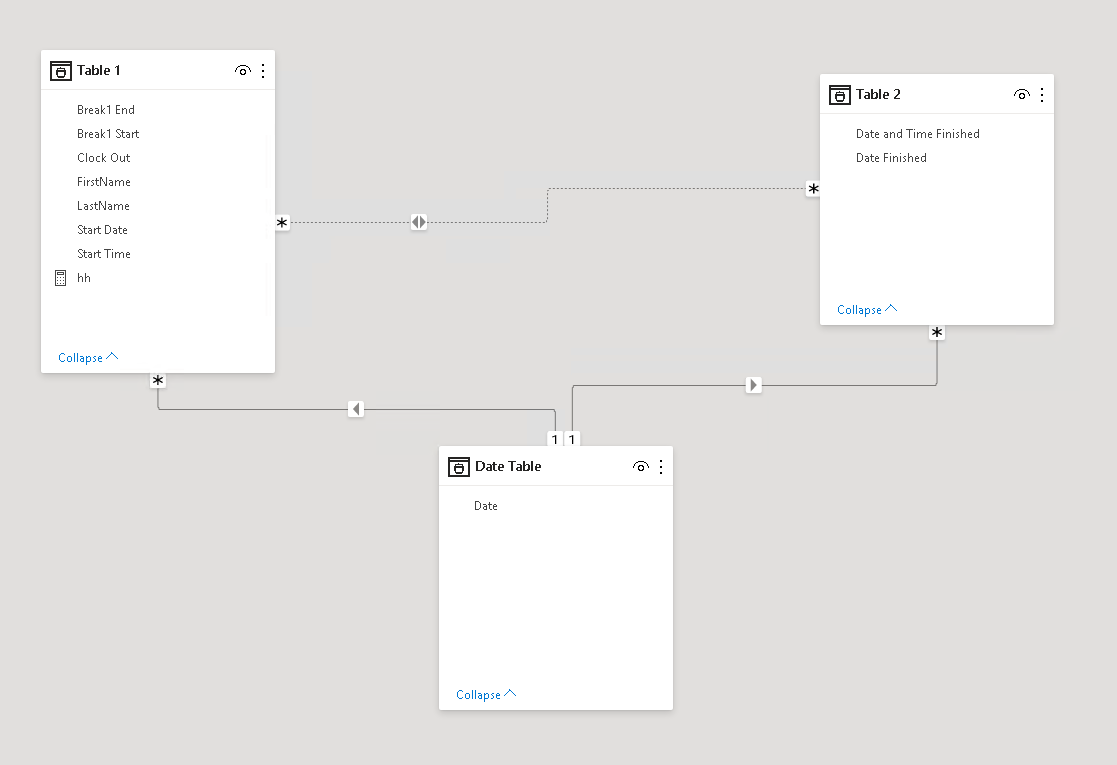
Task: Open more options menu for Table 2
Action: (x=1041, y=95)
